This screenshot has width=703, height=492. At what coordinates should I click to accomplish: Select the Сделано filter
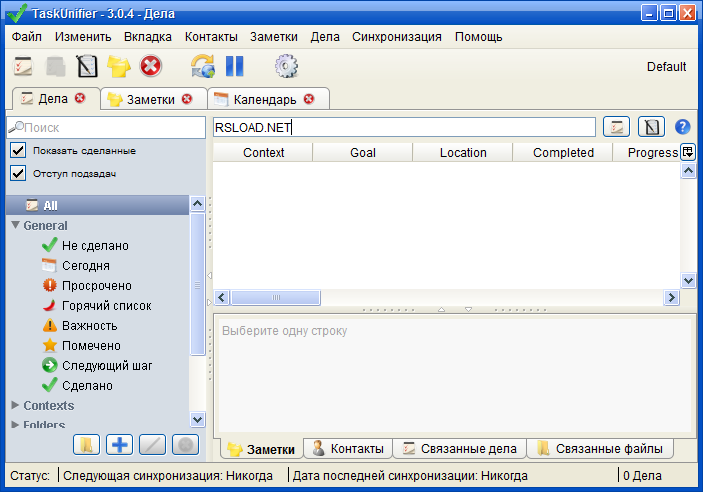pos(78,385)
